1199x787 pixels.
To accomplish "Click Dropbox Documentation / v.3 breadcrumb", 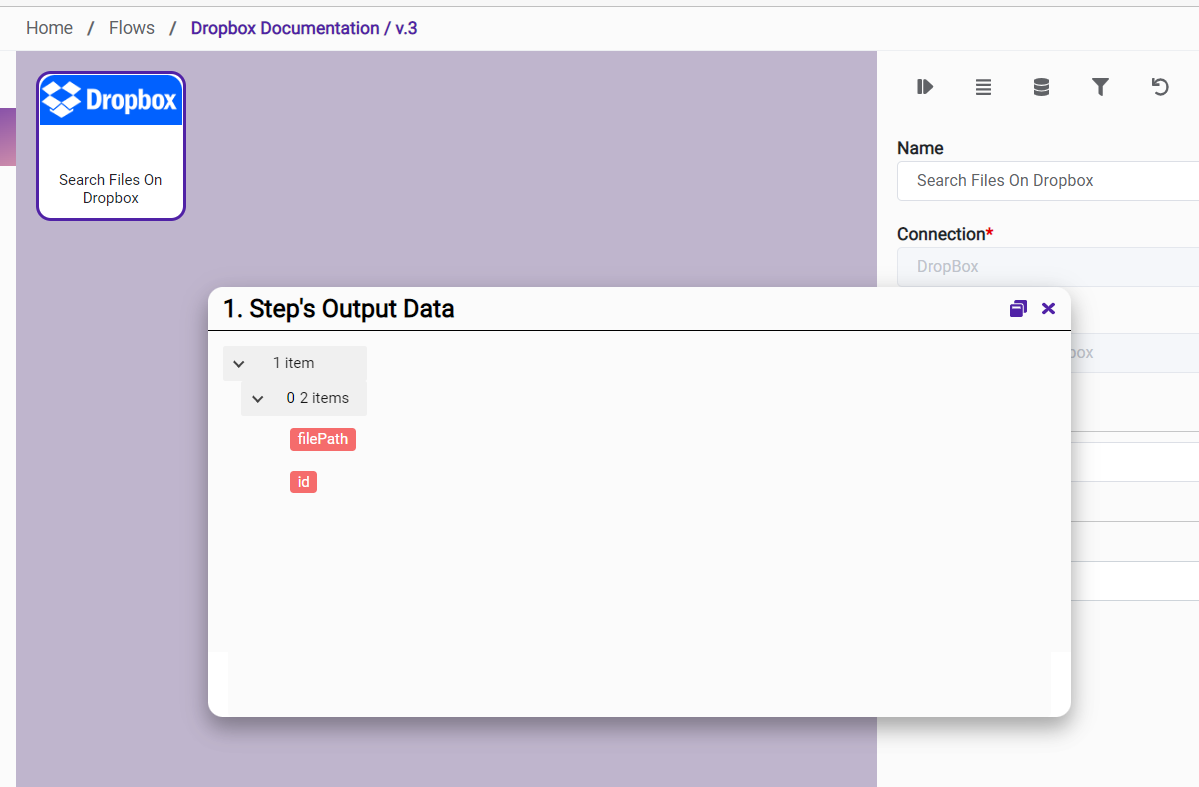I will pyautogui.click(x=304, y=28).
